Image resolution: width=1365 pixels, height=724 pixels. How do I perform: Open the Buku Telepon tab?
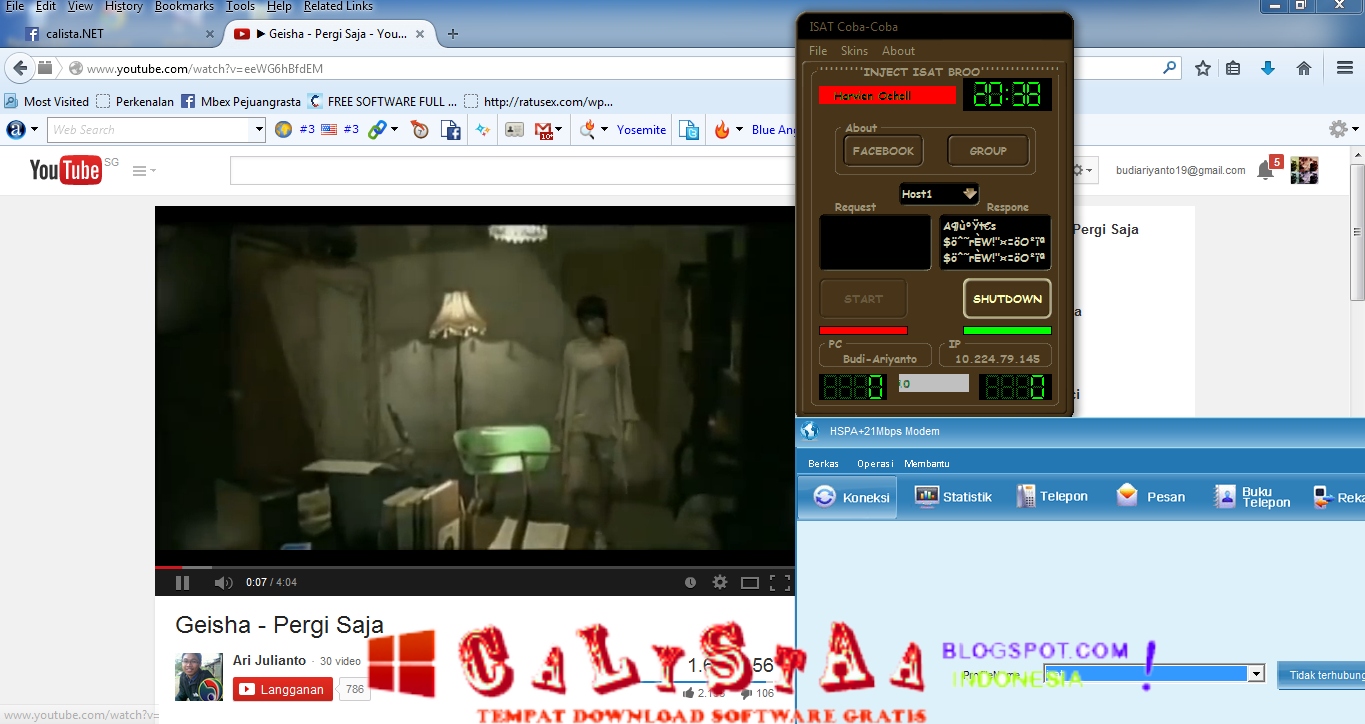[1252, 497]
